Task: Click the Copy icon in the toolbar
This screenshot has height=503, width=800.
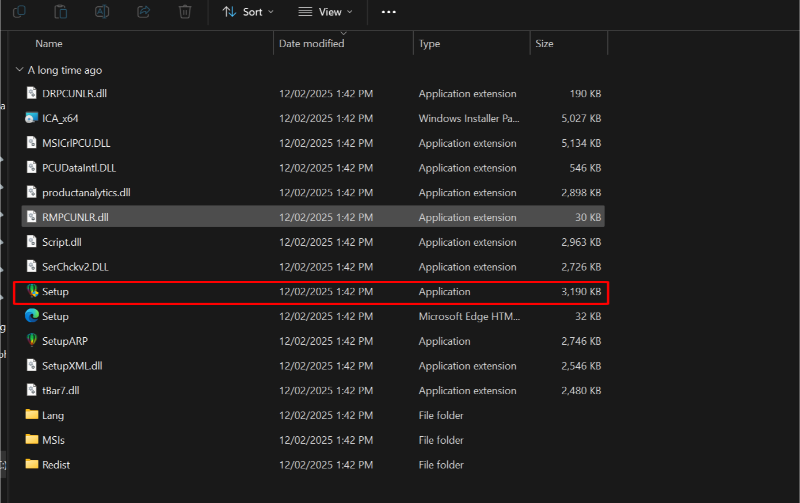Action: (x=19, y=11)
